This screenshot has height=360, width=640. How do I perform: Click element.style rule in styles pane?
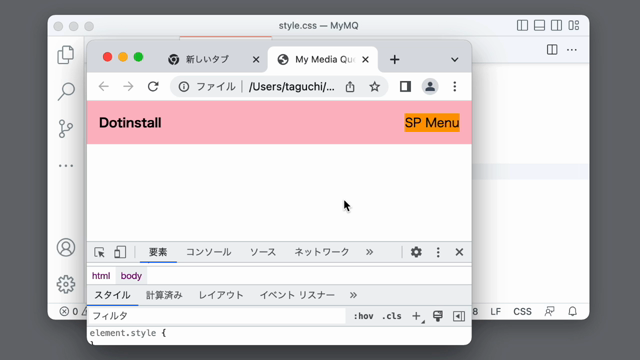[128, 333]
